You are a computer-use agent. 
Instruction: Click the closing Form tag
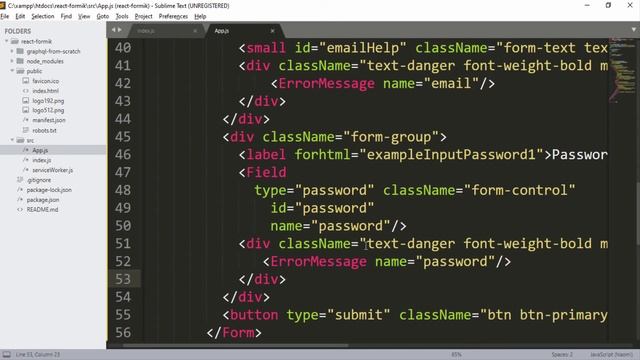[234, 333]
